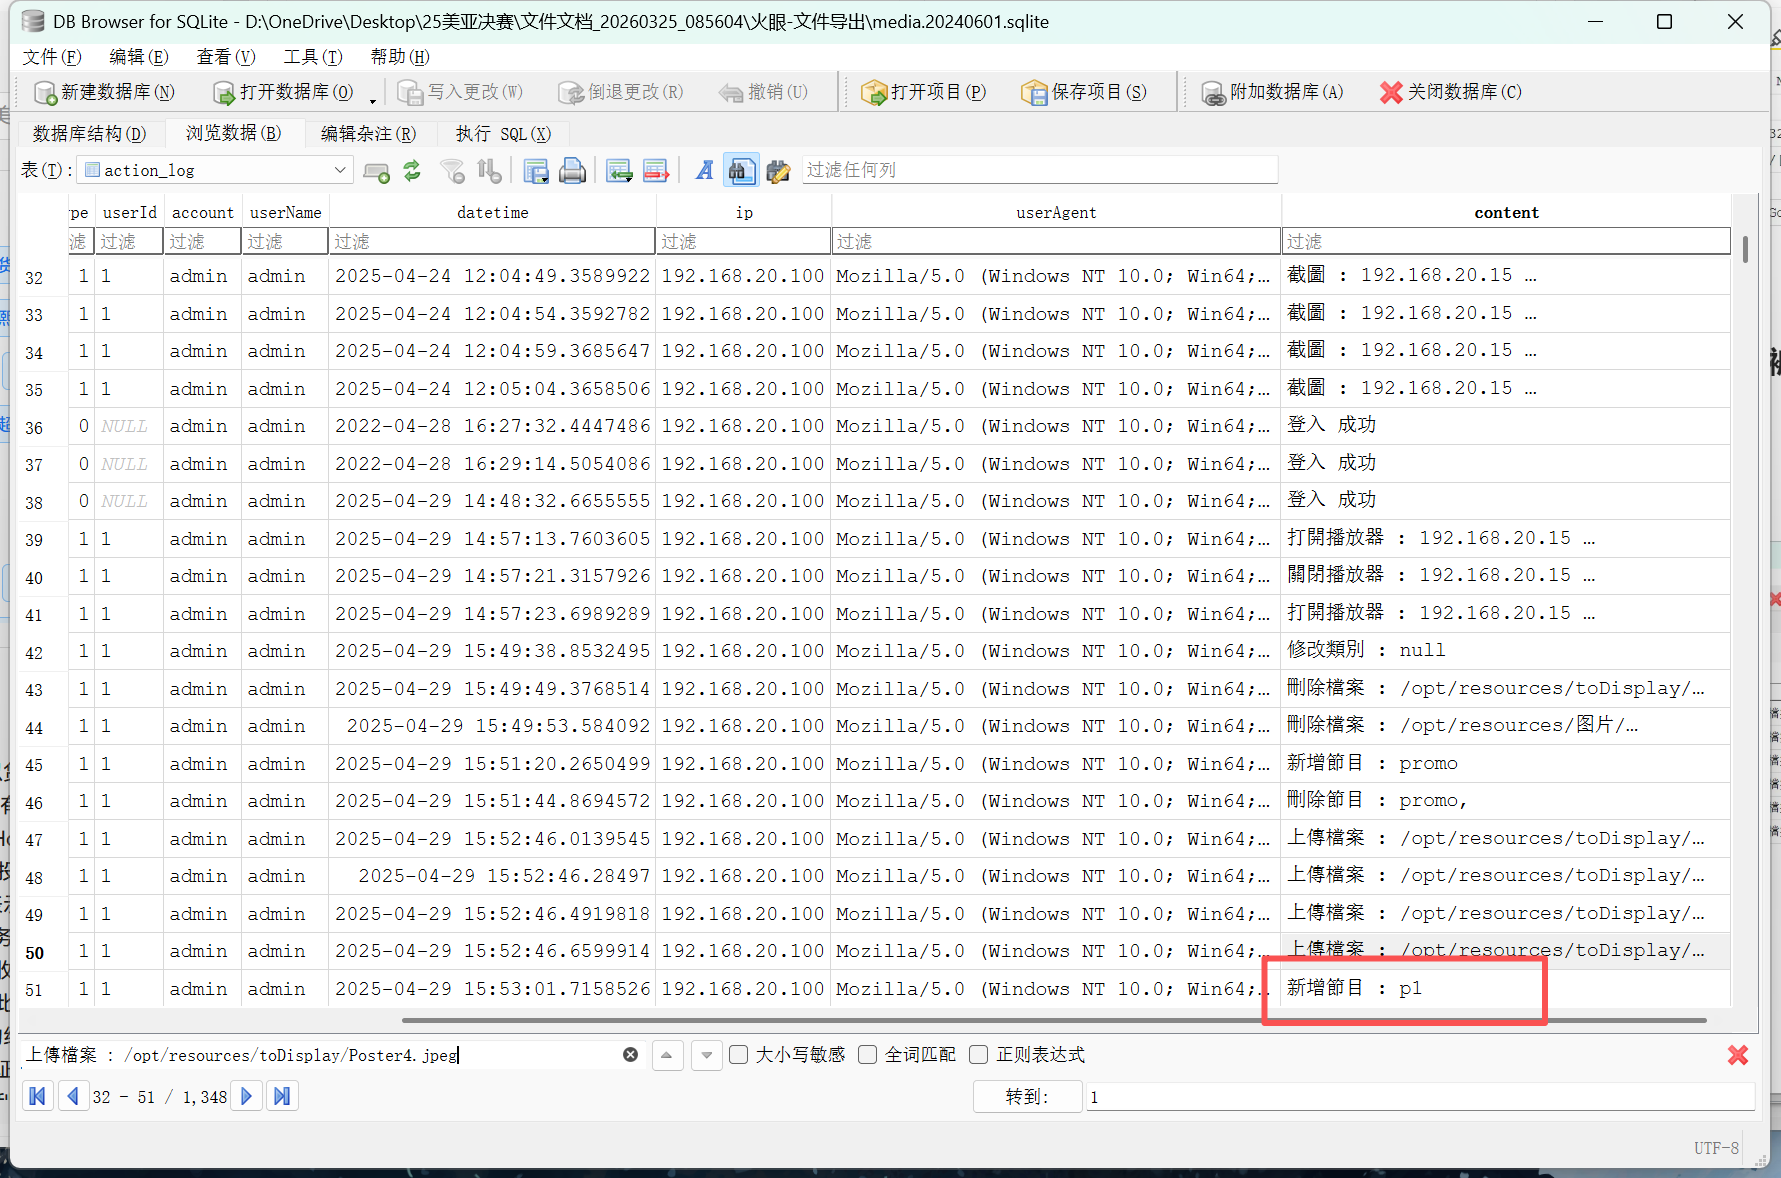Click the green refresh table data icon
The image size is (1781, 1178).
(412, 171)
